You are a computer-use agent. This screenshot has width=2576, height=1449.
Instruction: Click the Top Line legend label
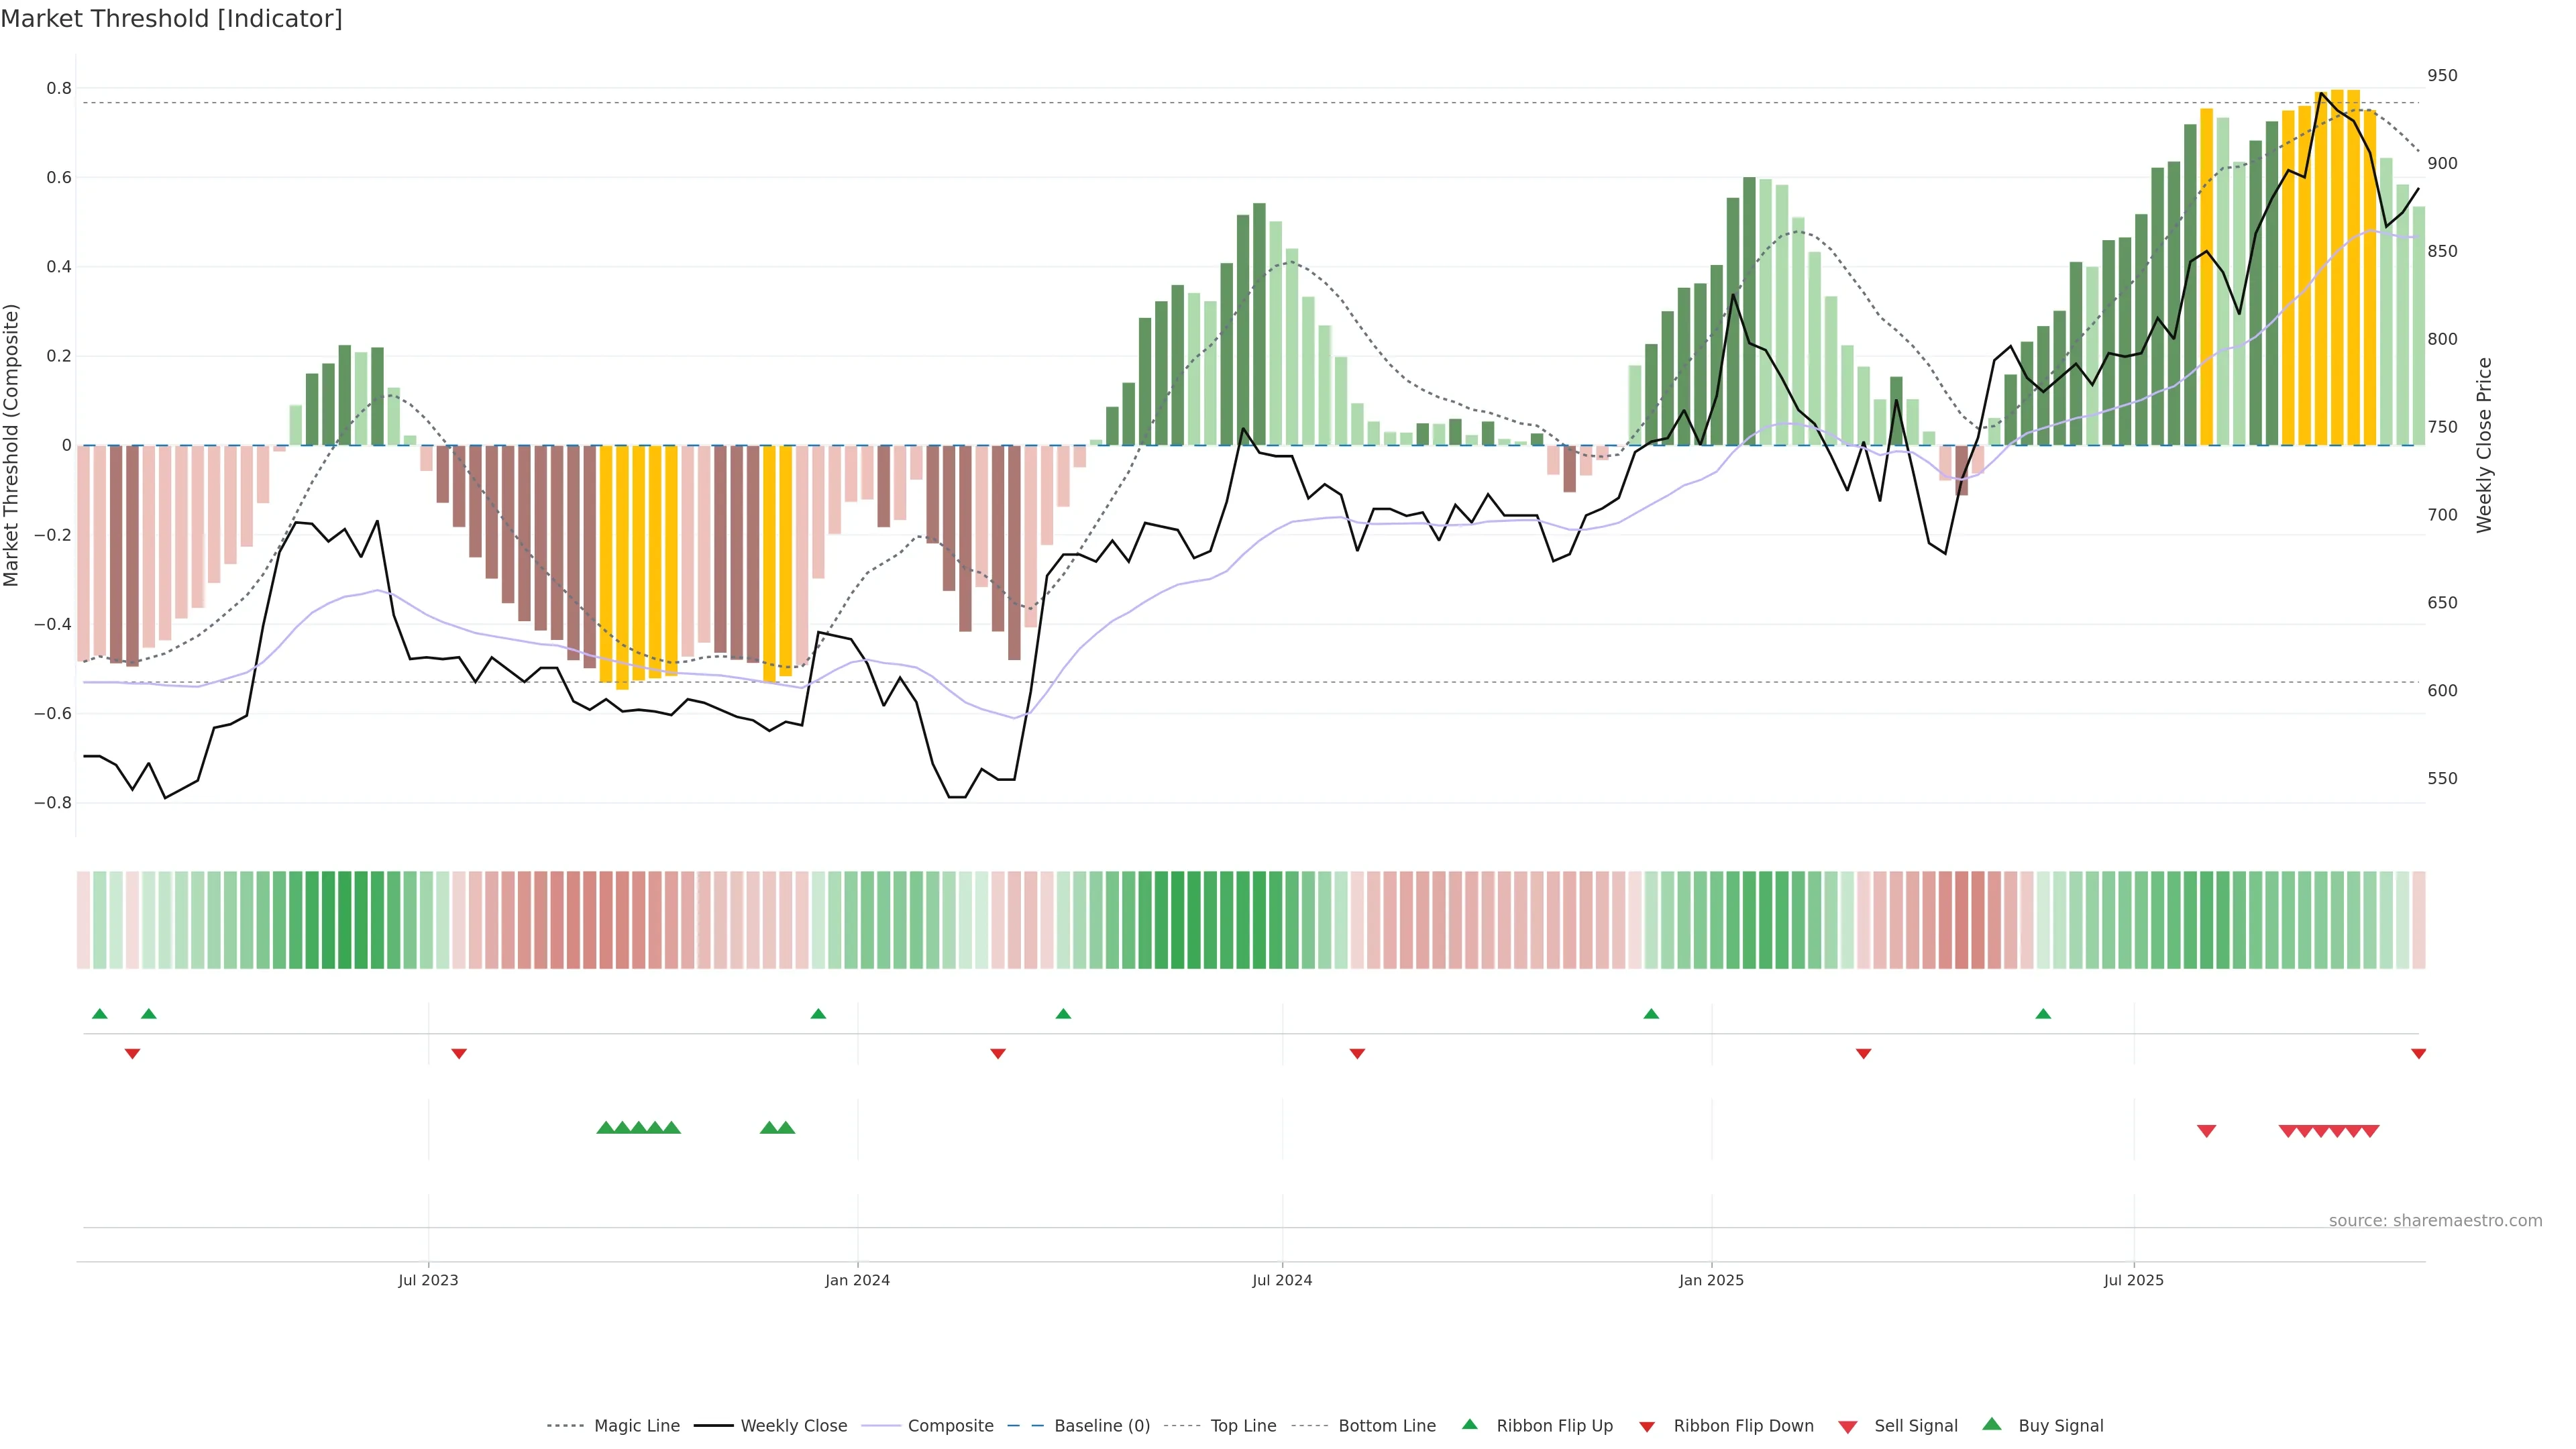point(1243,1425)
